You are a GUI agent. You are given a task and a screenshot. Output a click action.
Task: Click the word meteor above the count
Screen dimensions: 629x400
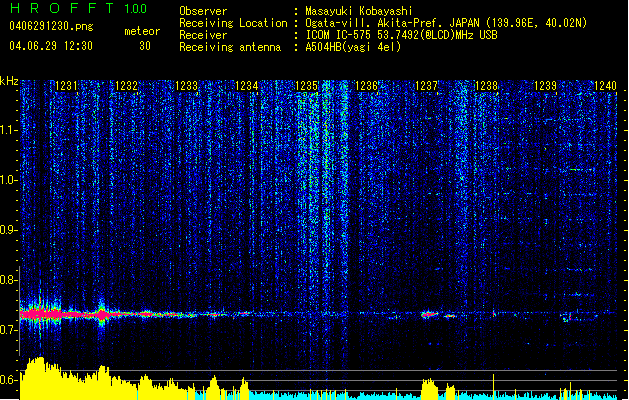tap(142, 31)
